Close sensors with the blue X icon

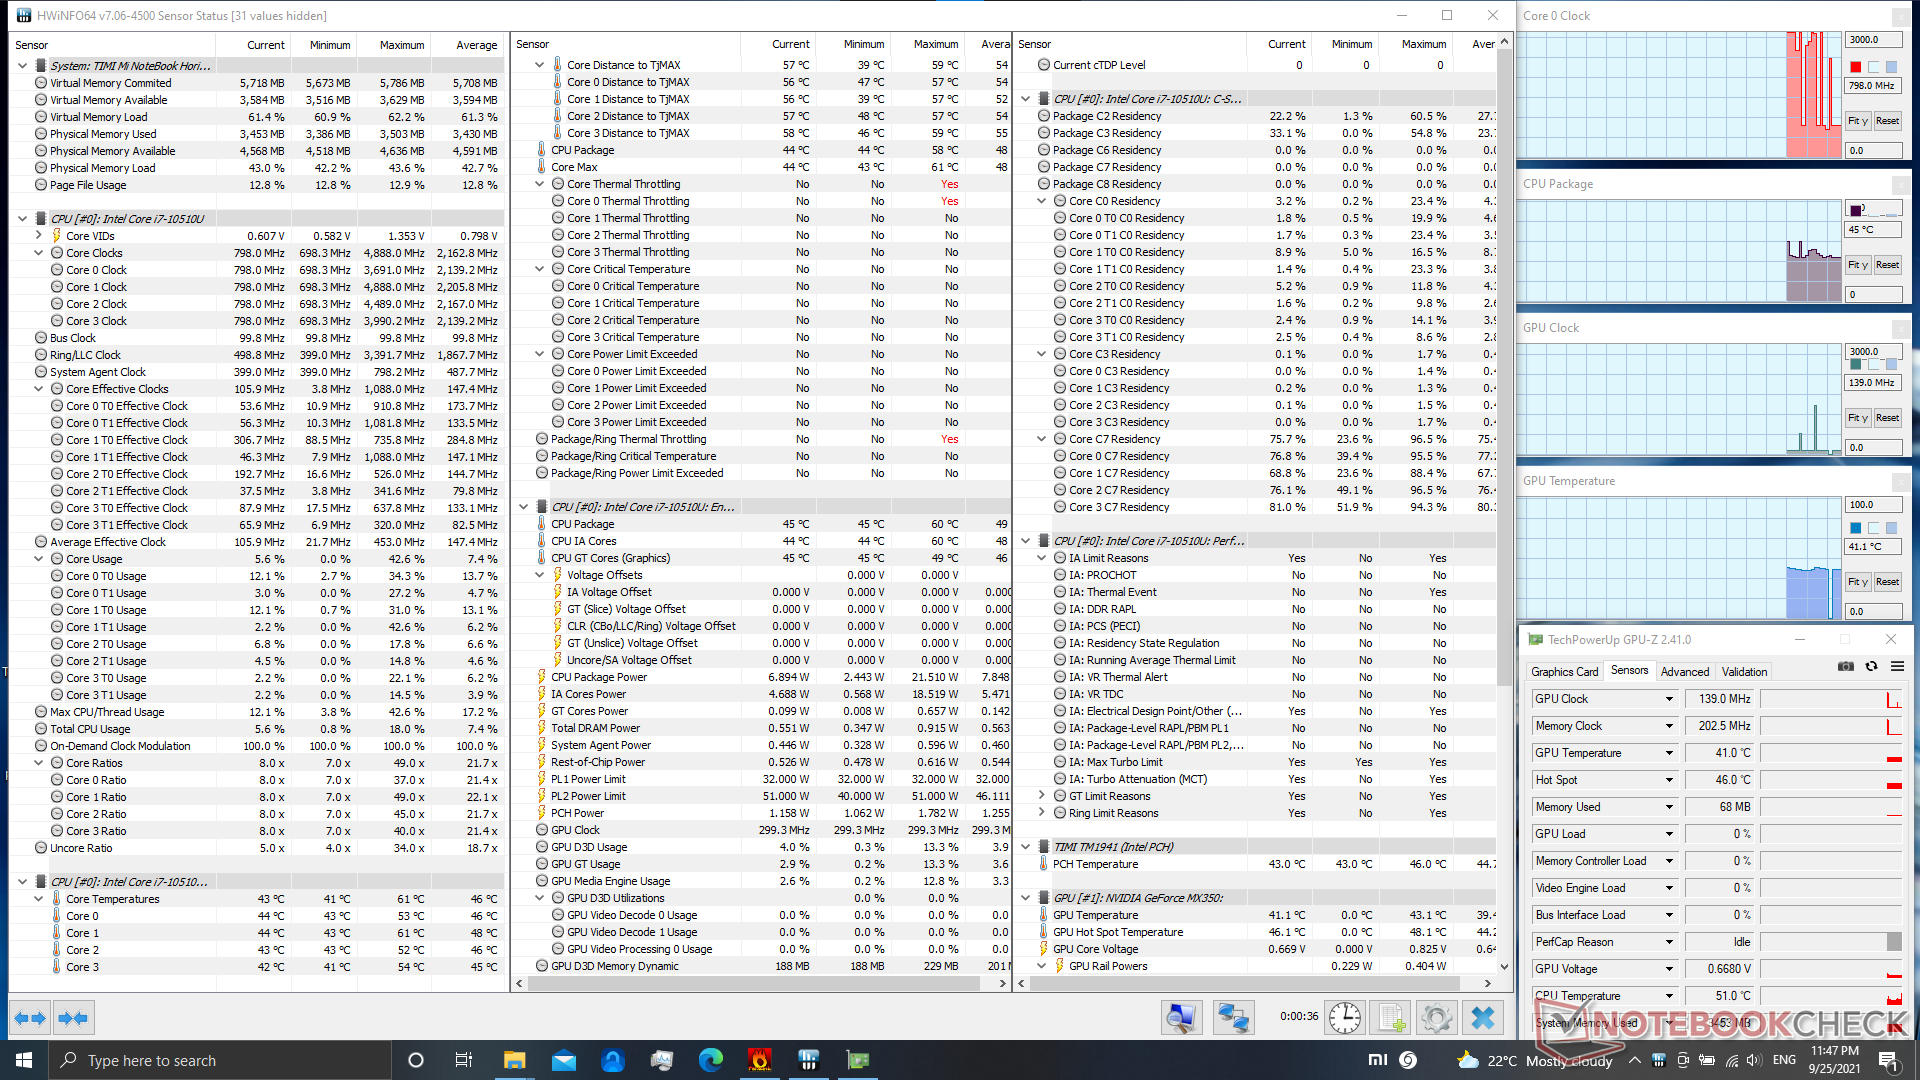click(1483, 1018)
